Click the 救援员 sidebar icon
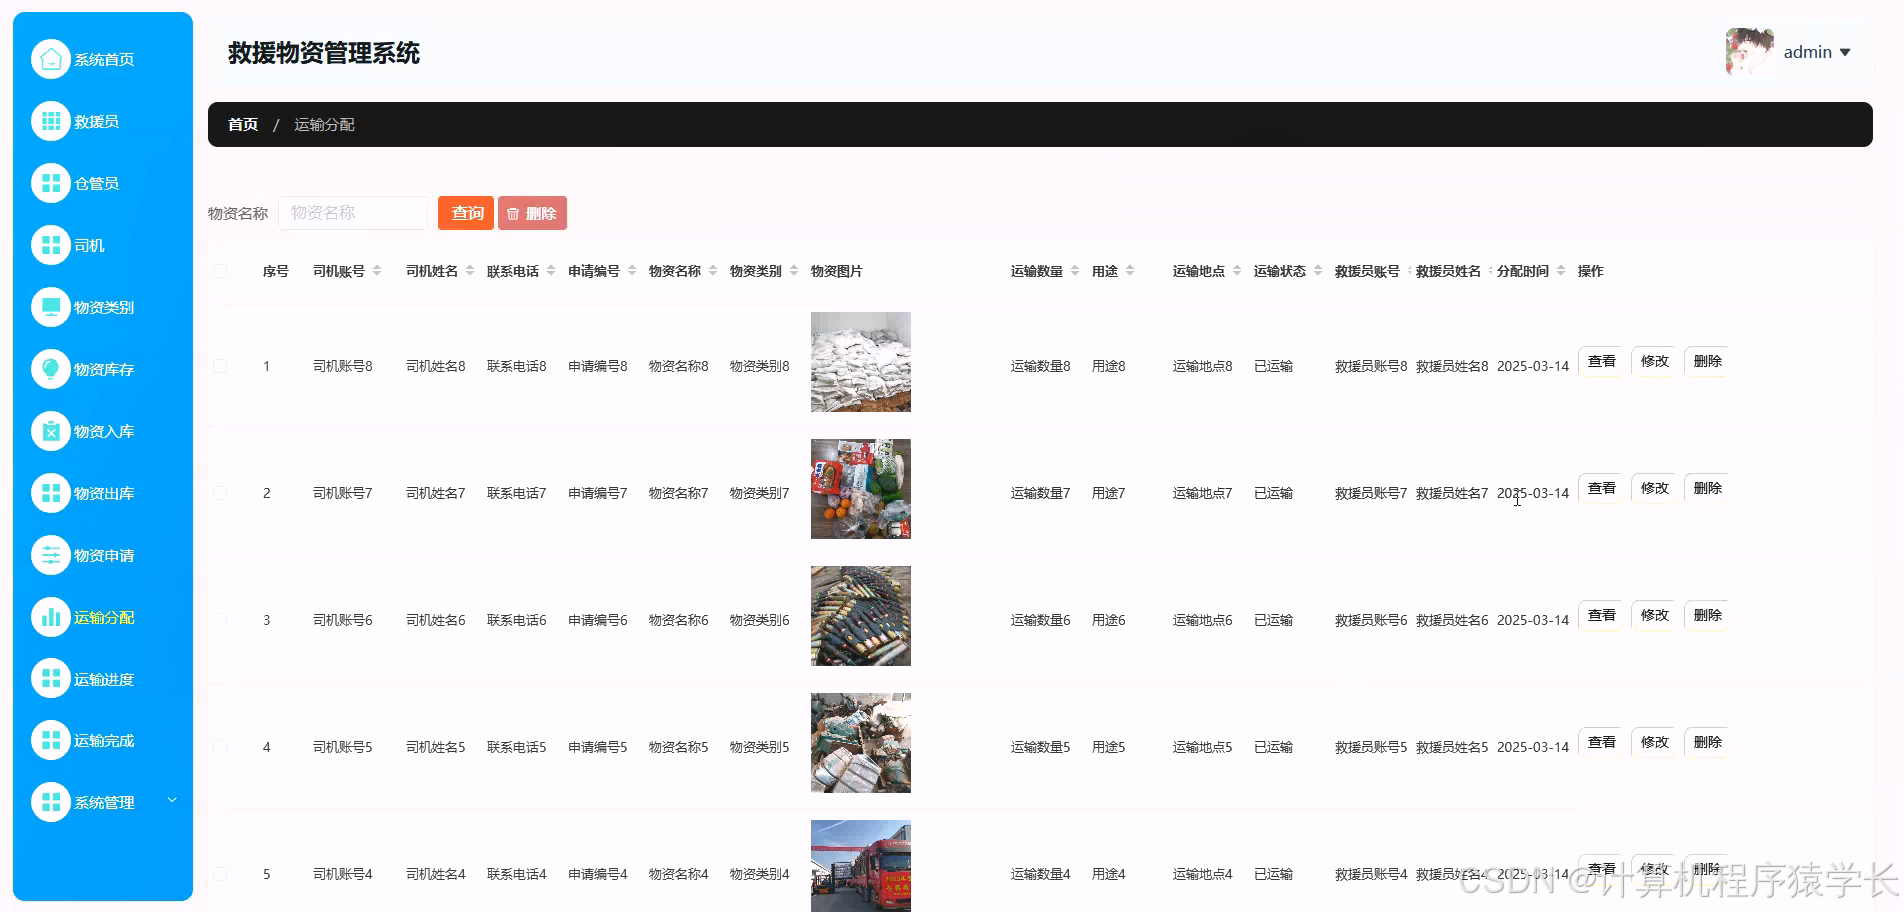The width and height of the screenshot is (1904, 912). click(x=51, y=121)
